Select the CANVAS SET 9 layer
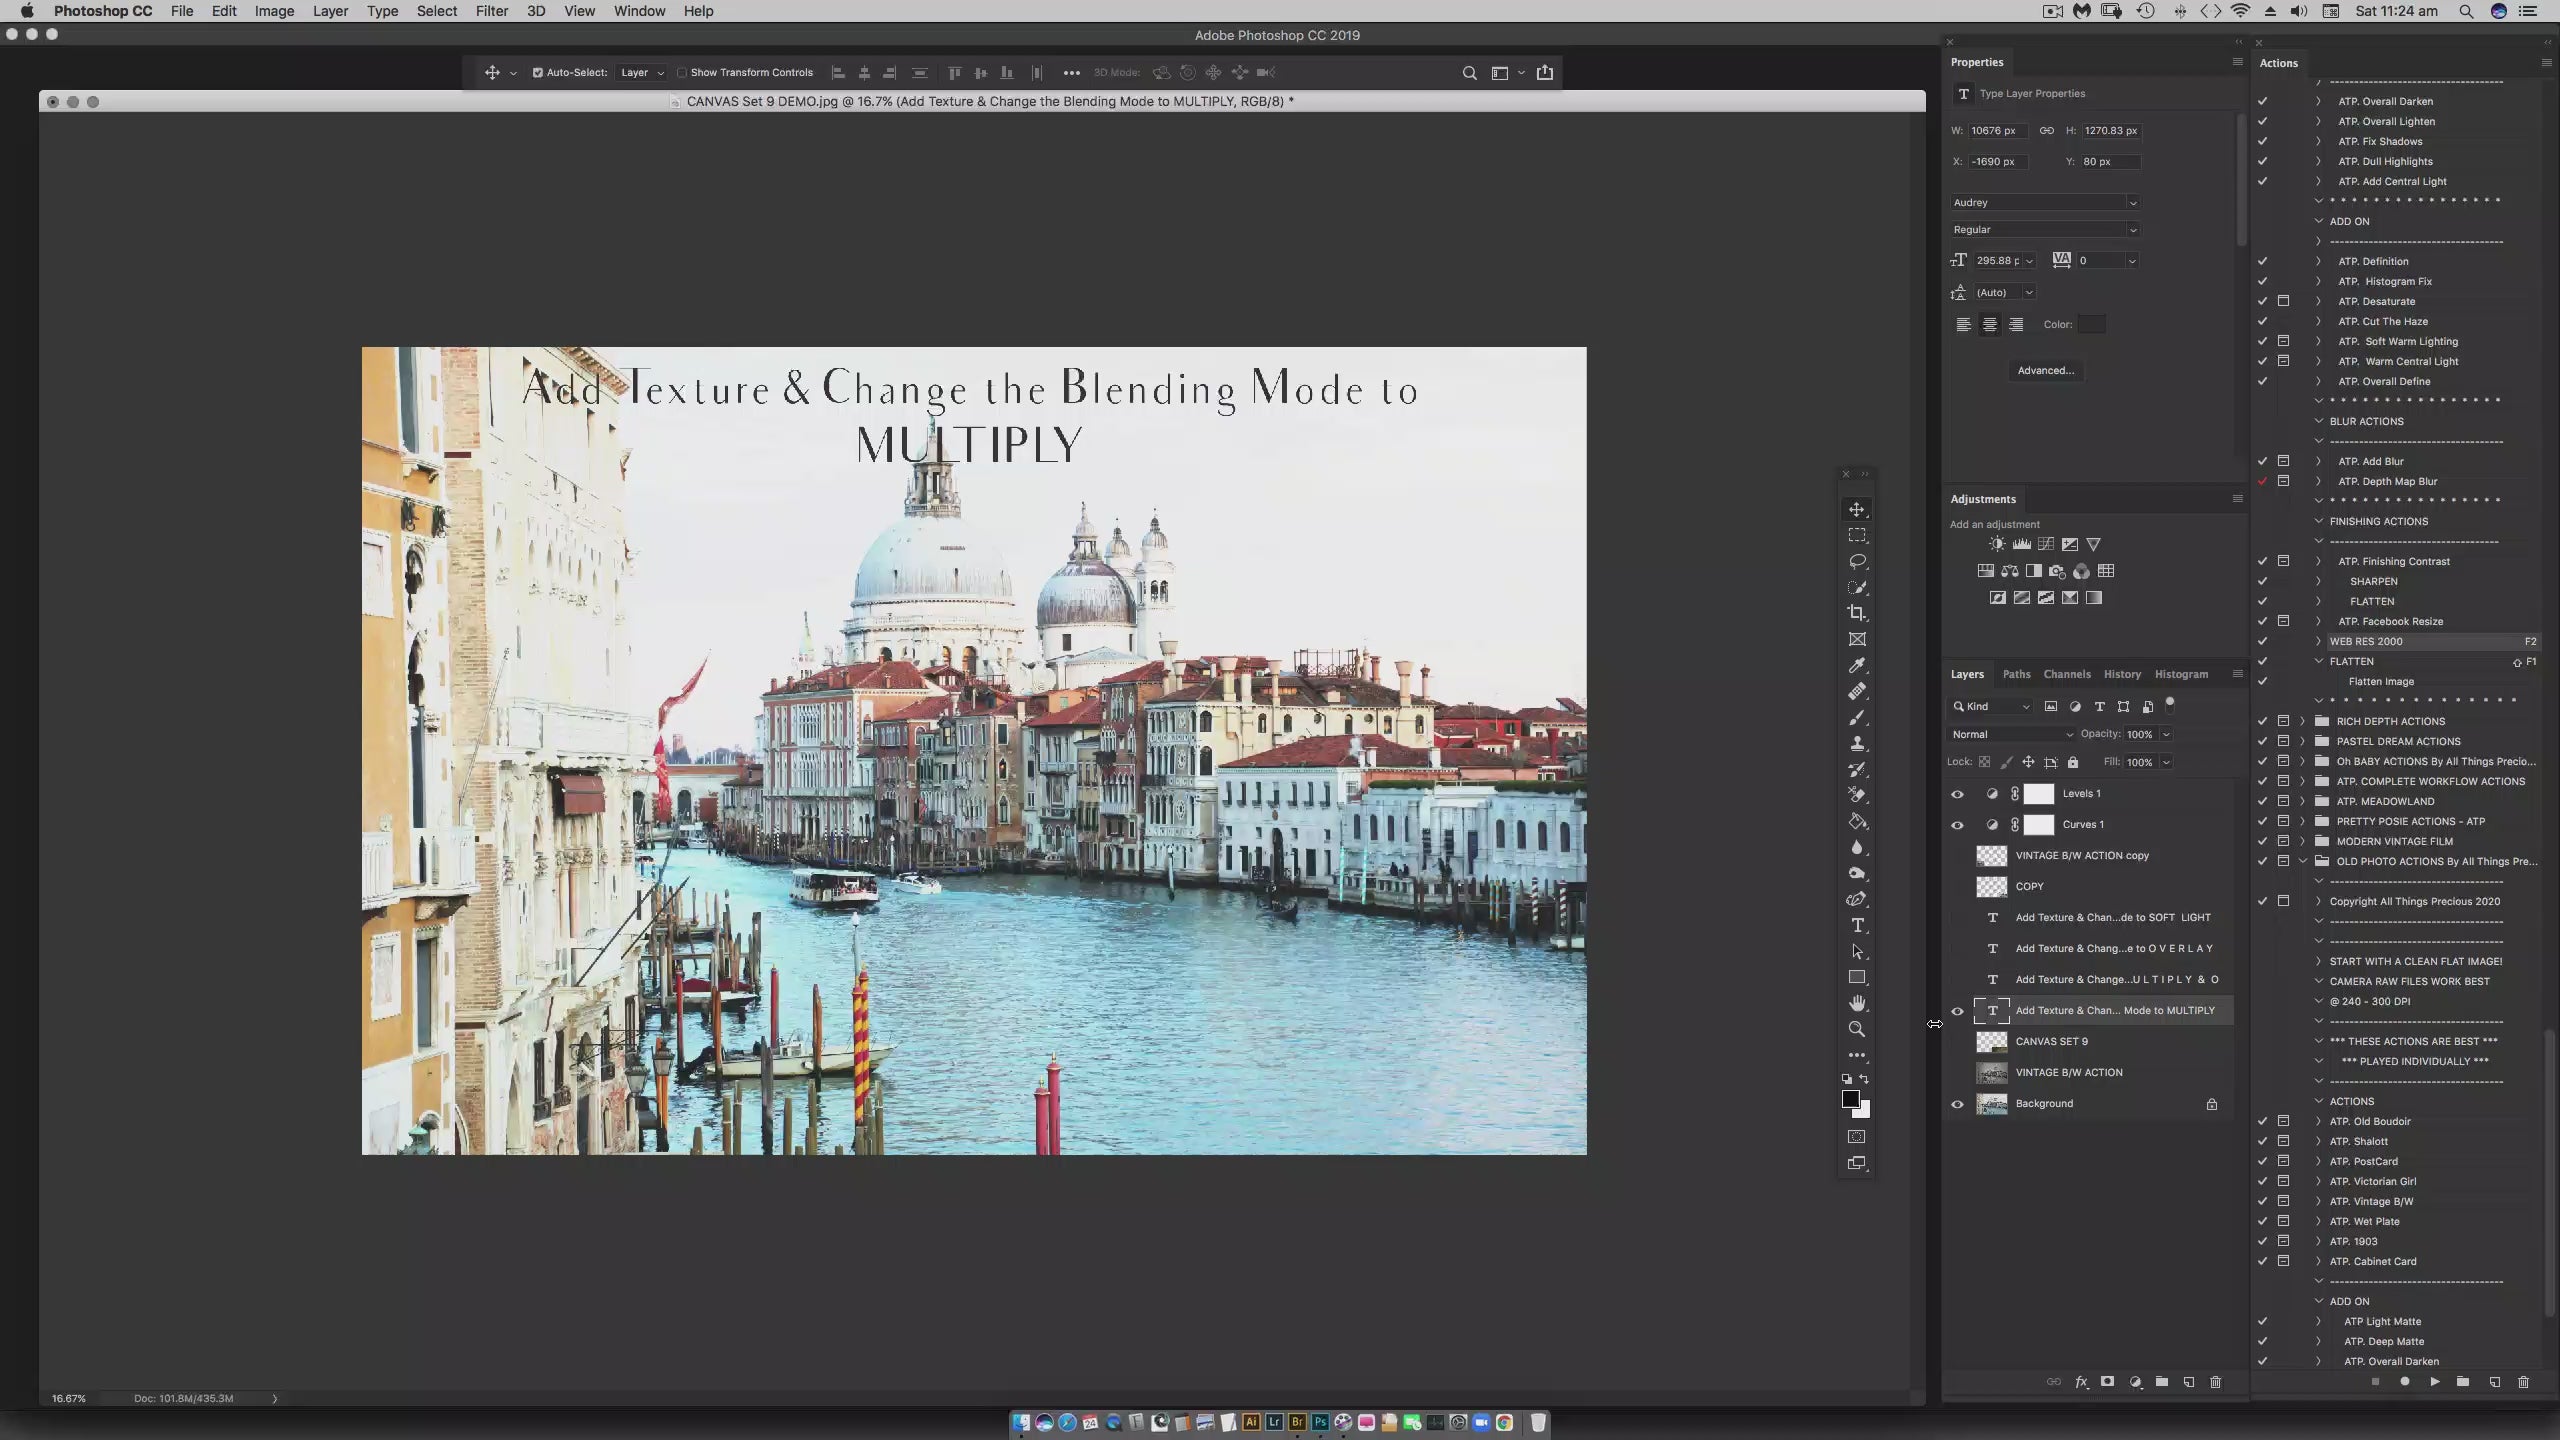This screenshot has height=1440, width=2560. pos(2051,1041)
